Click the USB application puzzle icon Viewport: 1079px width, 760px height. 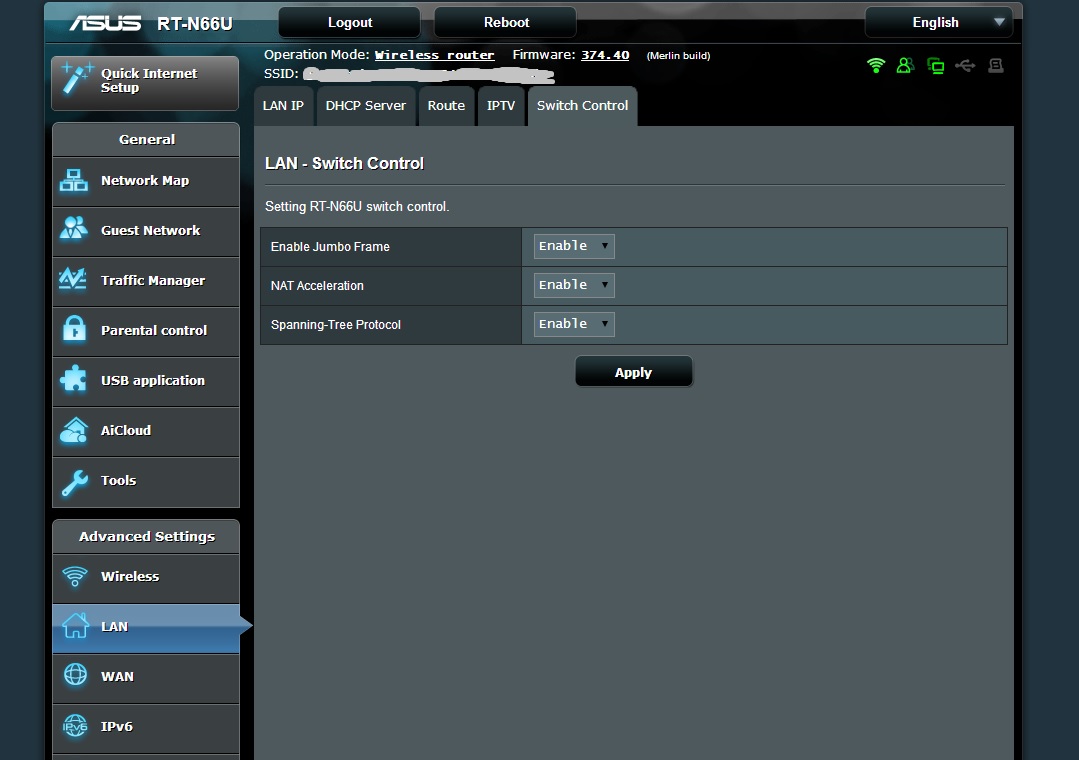coord(74,379)
